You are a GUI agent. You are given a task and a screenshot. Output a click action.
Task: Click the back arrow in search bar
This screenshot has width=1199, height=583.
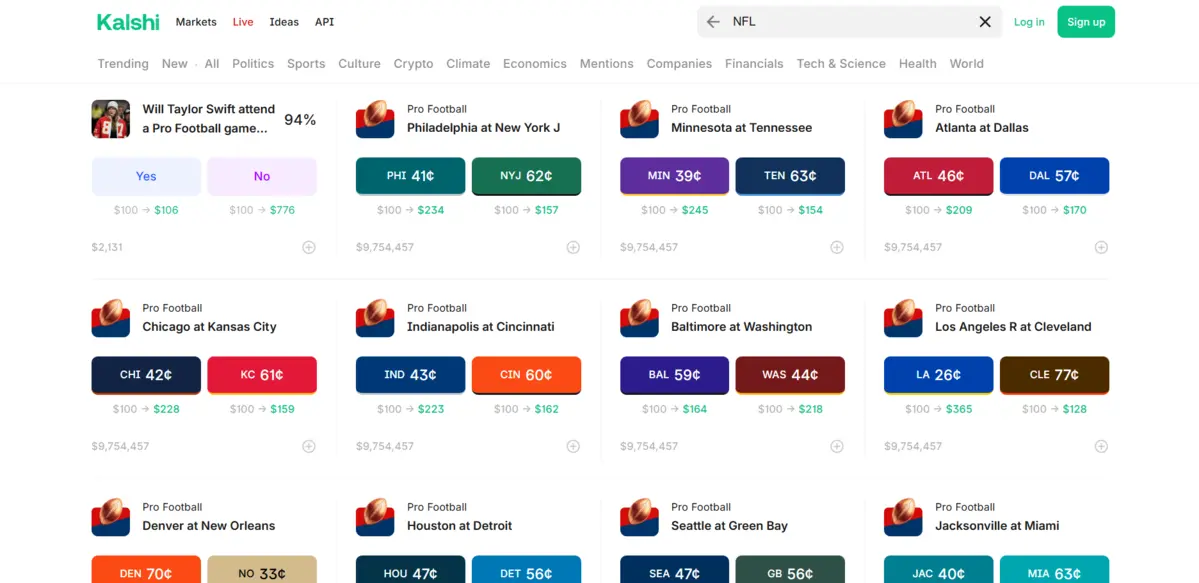pos(713,22)
